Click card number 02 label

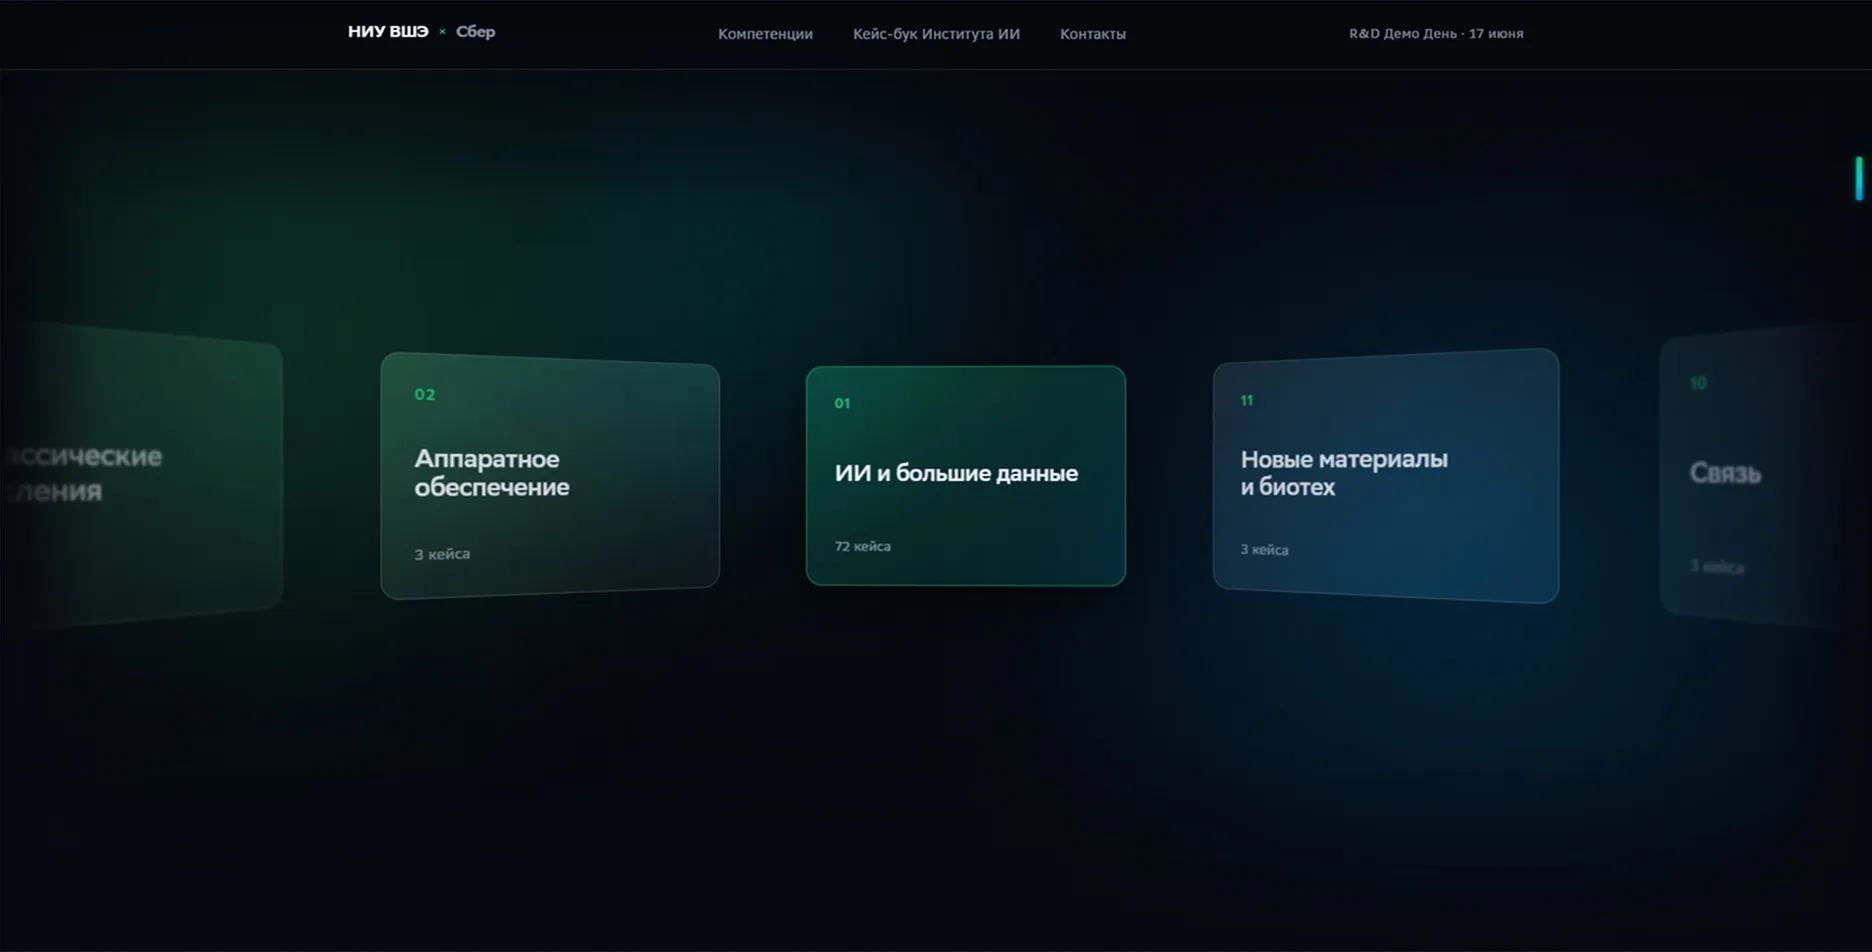(x=425, y=394)
